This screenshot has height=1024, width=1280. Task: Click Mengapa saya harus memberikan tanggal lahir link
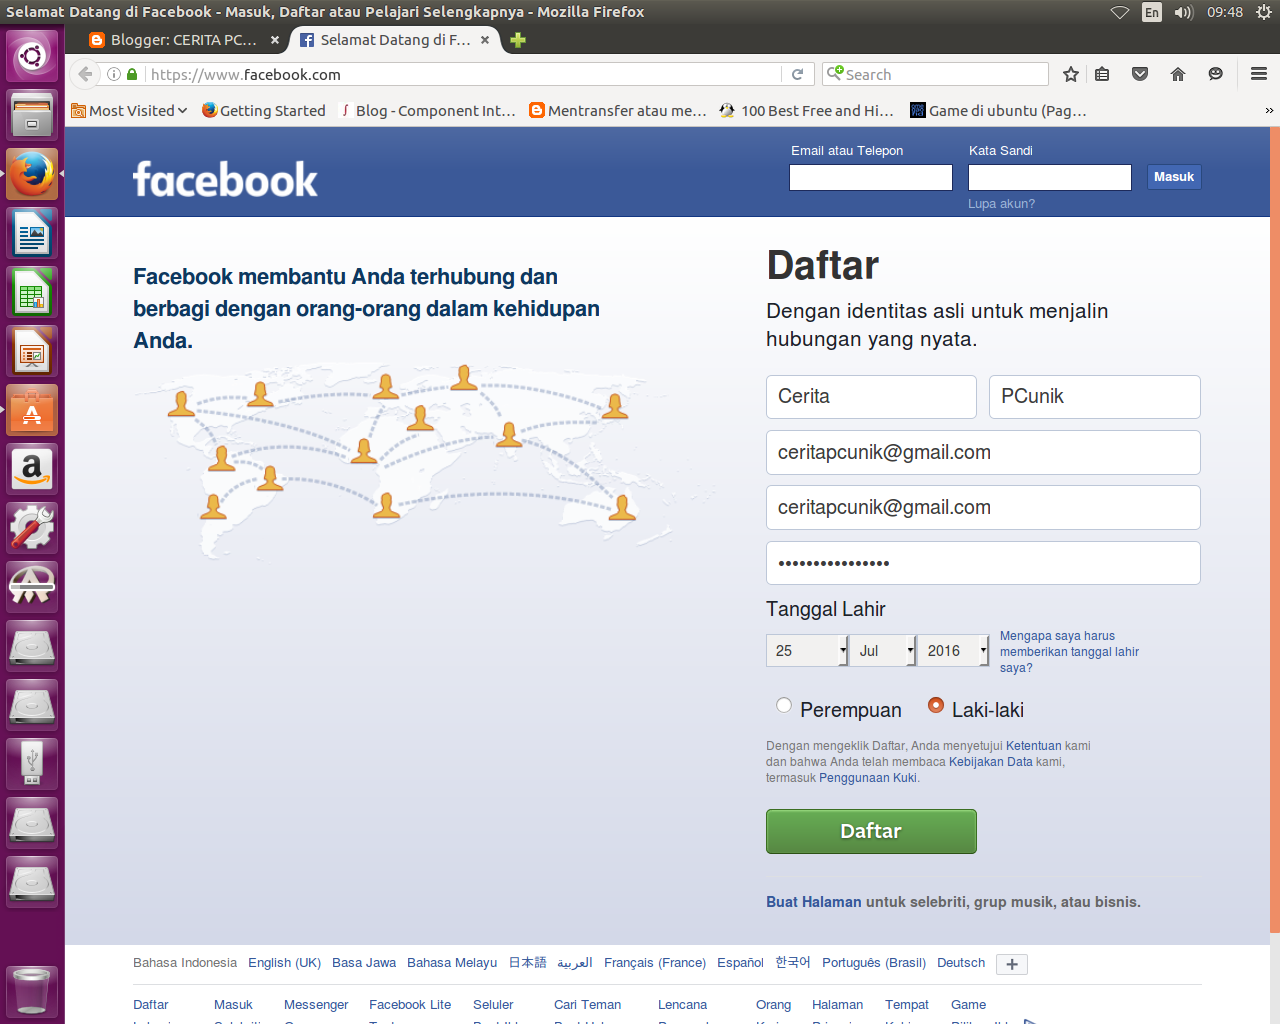pos(1069,651)
